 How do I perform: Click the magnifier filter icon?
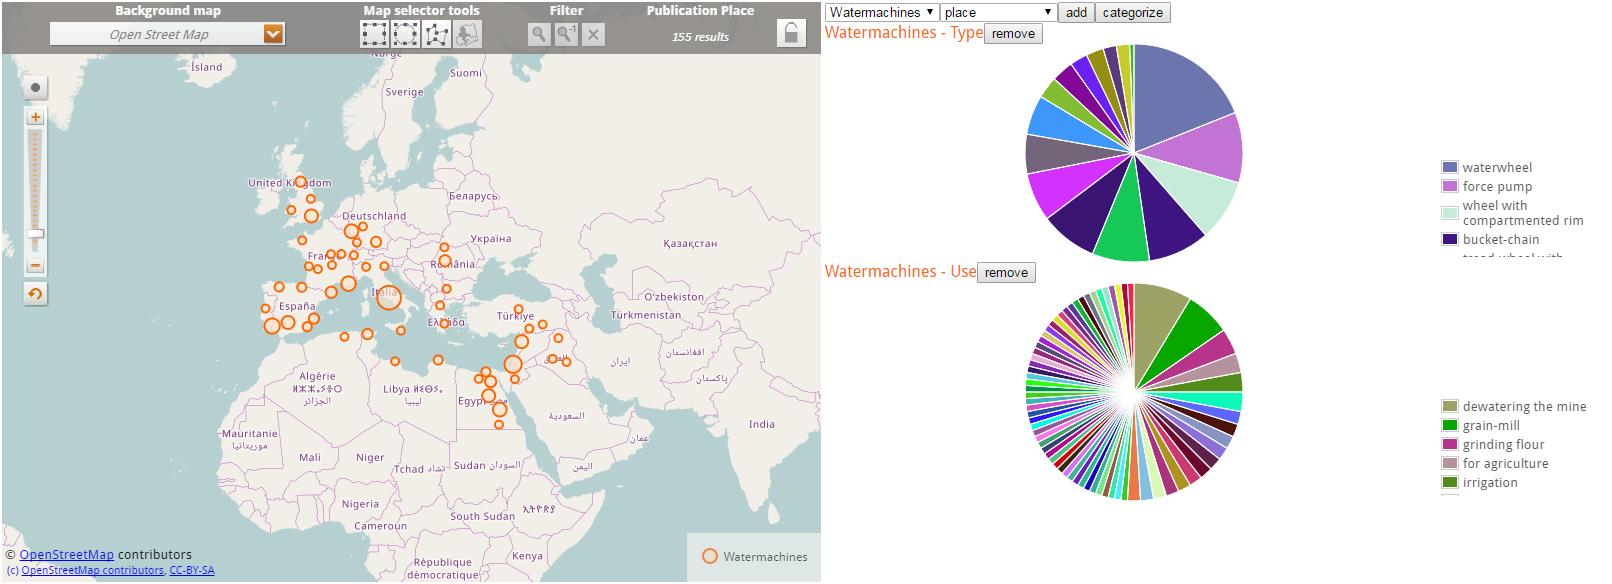pyautogui.click(x=539, y=34)
